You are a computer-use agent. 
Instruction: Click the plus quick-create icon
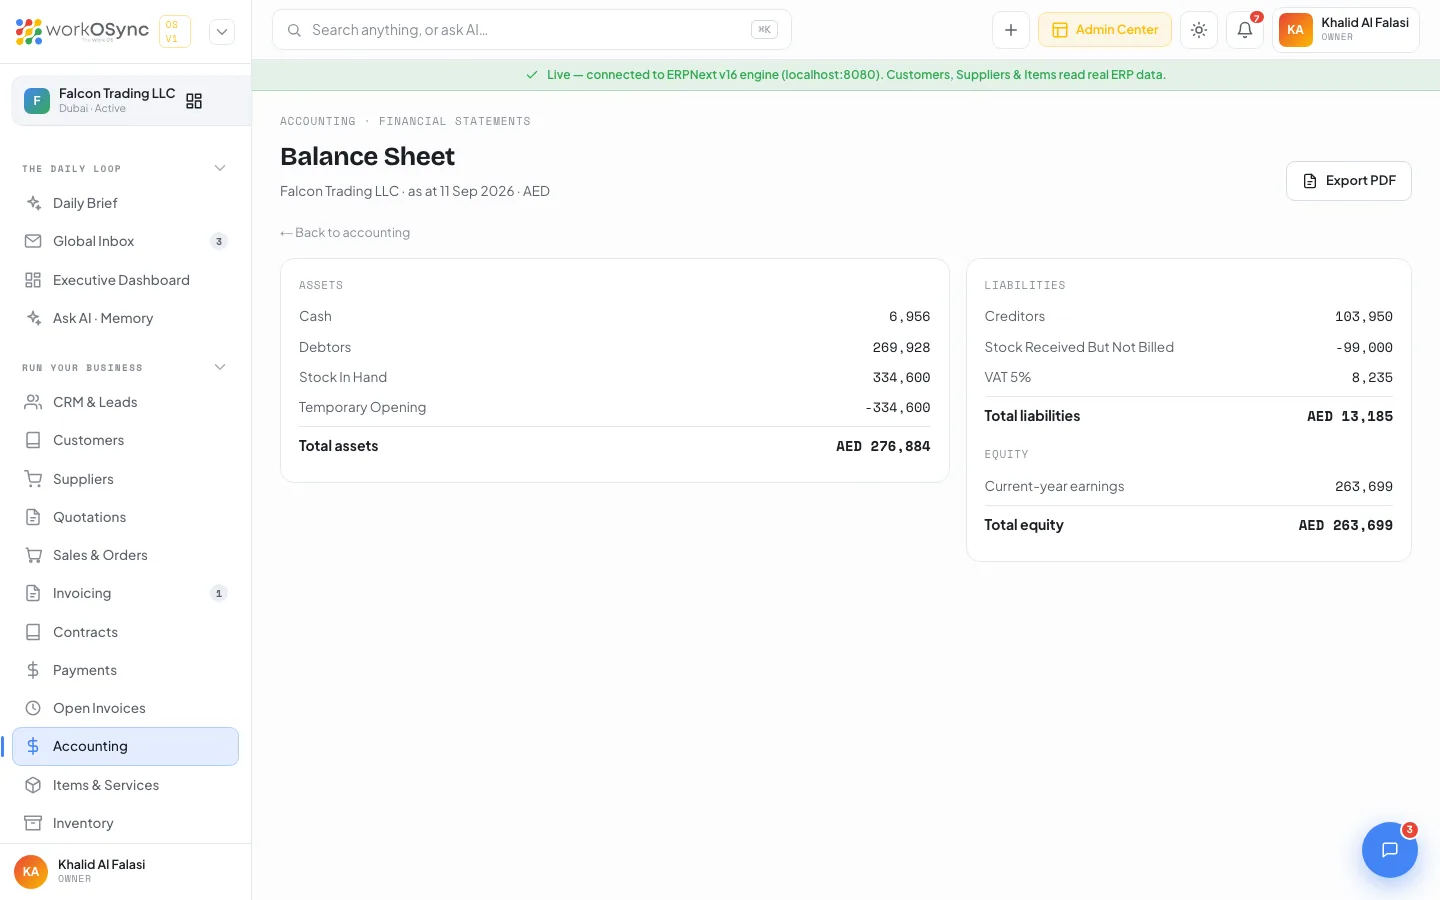(x=1011, y=30)
